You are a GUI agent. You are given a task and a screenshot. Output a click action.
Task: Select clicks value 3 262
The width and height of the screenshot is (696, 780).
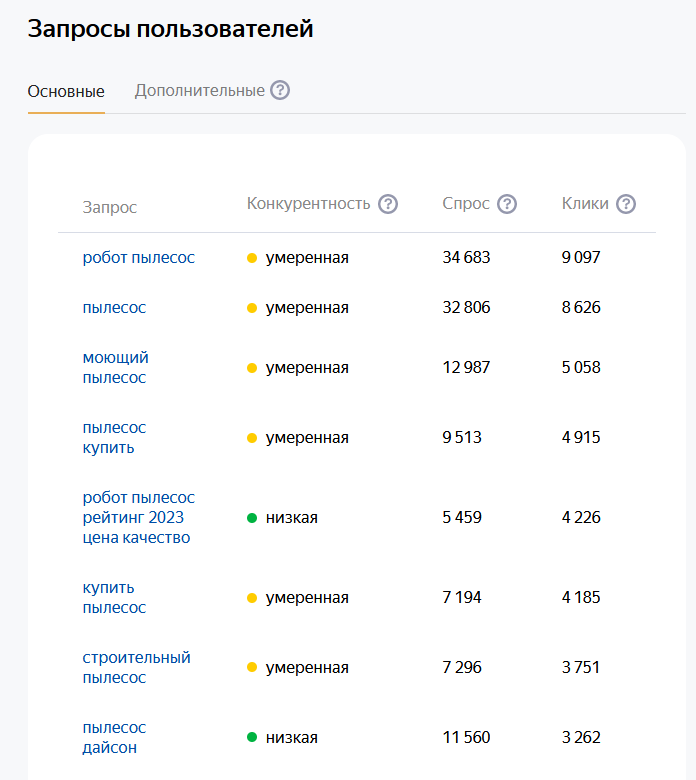tap(581, 737)
